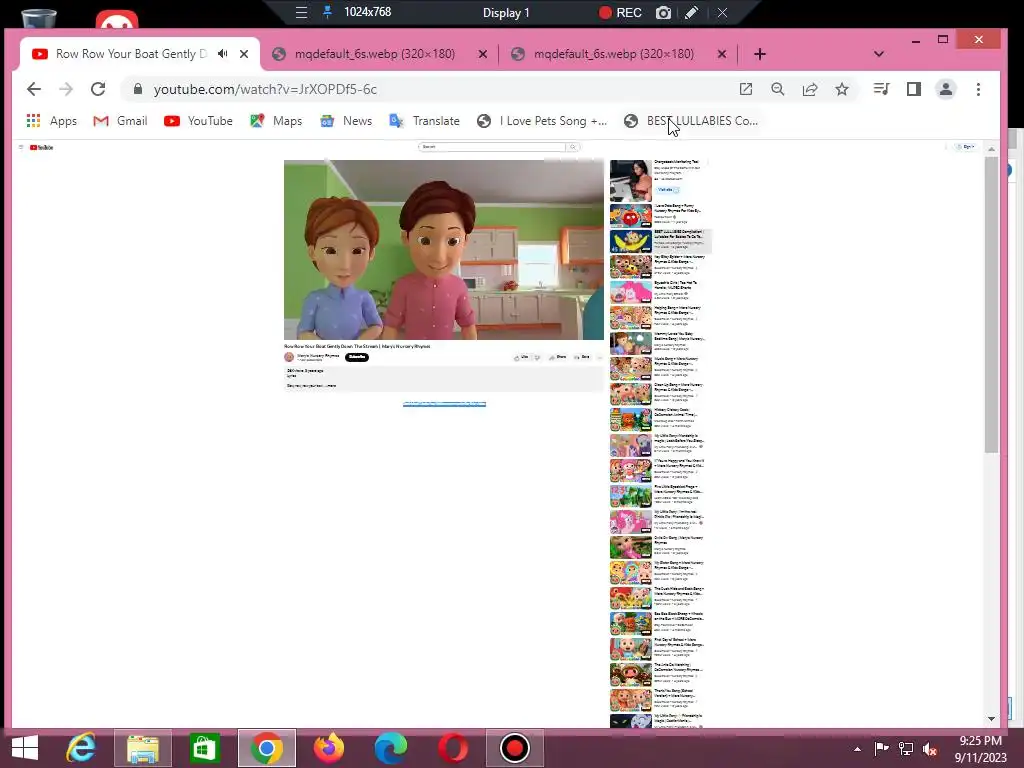The image size is (1024, 768).
Task: Expand the description with ...more
Action: 330,386
